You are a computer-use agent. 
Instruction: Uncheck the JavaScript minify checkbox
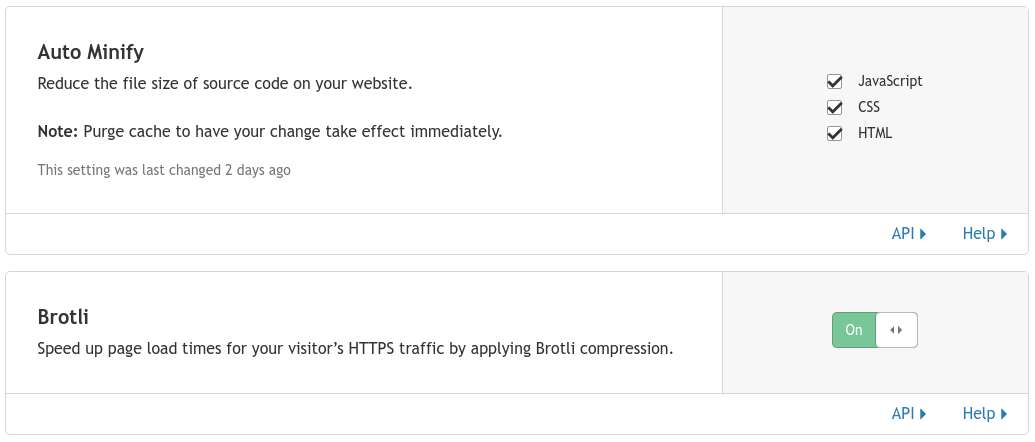[x=834, y=82]
